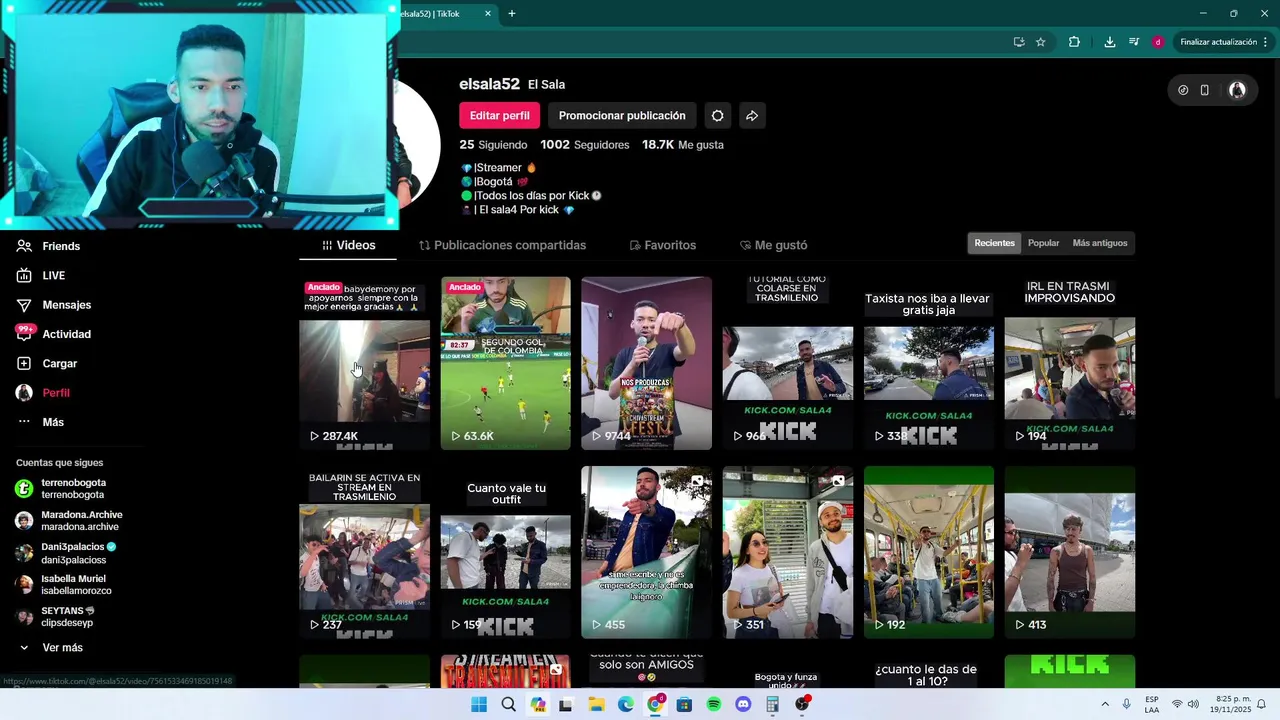This screenshot has width=1280, height=720.
Task: Open profile settings gear icon
Action: coord(717,116)
